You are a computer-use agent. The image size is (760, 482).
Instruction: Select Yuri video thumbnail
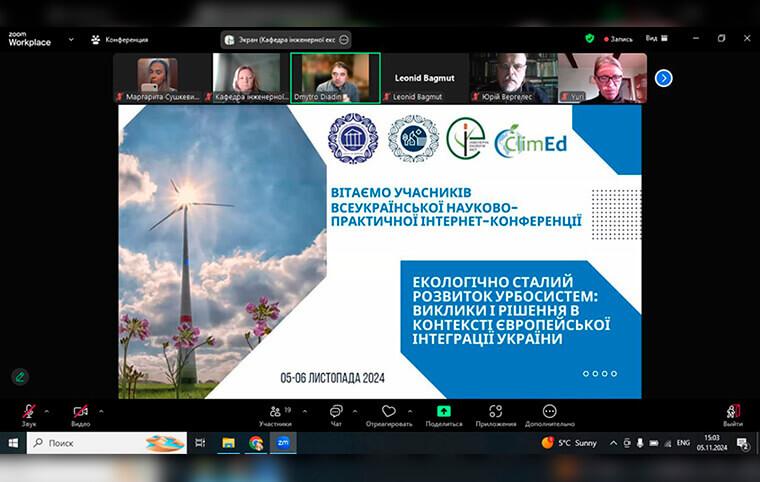(602, 78)
